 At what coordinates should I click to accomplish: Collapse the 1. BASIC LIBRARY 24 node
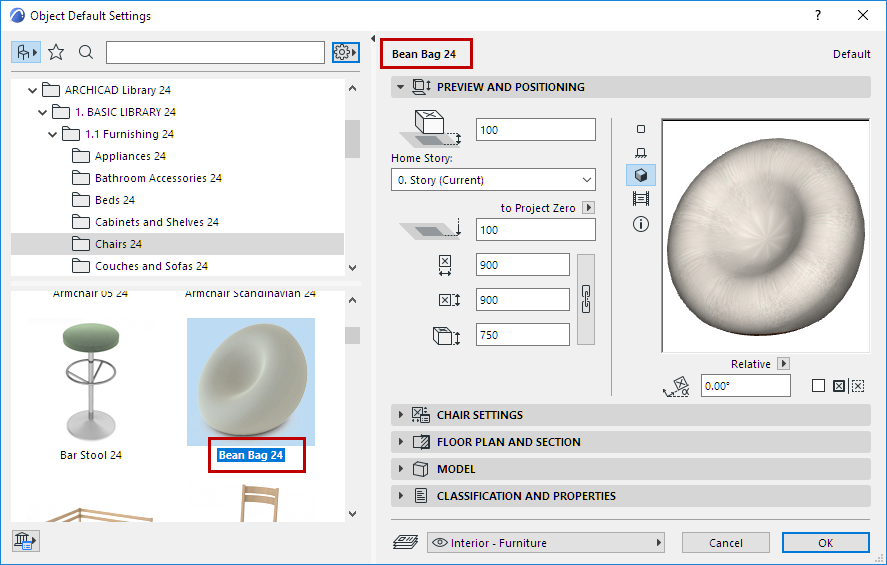(x=42, y=112)
